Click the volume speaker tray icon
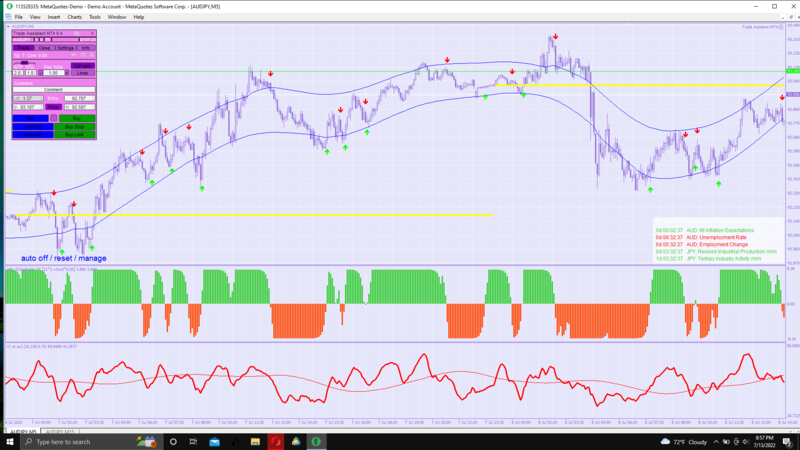Image resolution: width=800 pixels, height=450 pixels. click(745, 442)
